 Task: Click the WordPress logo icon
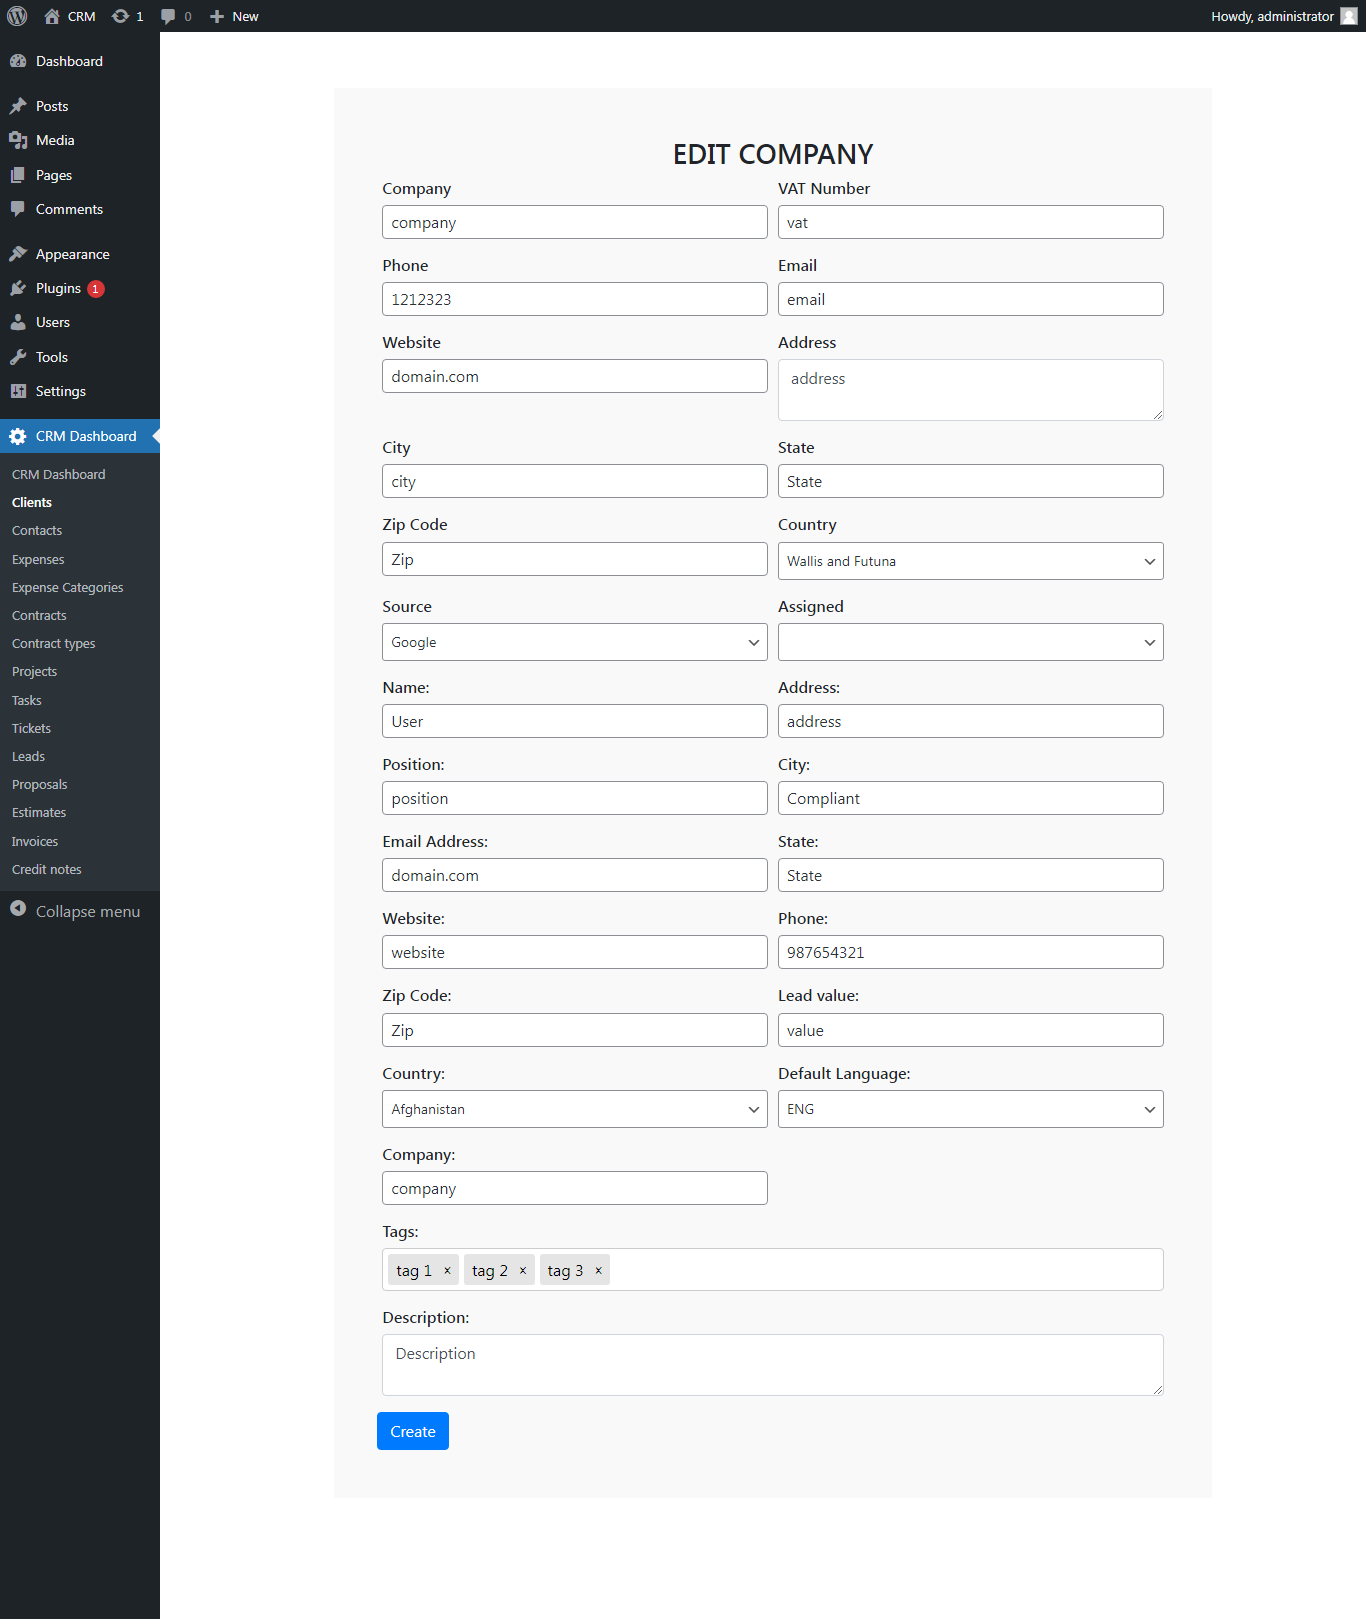17,16
